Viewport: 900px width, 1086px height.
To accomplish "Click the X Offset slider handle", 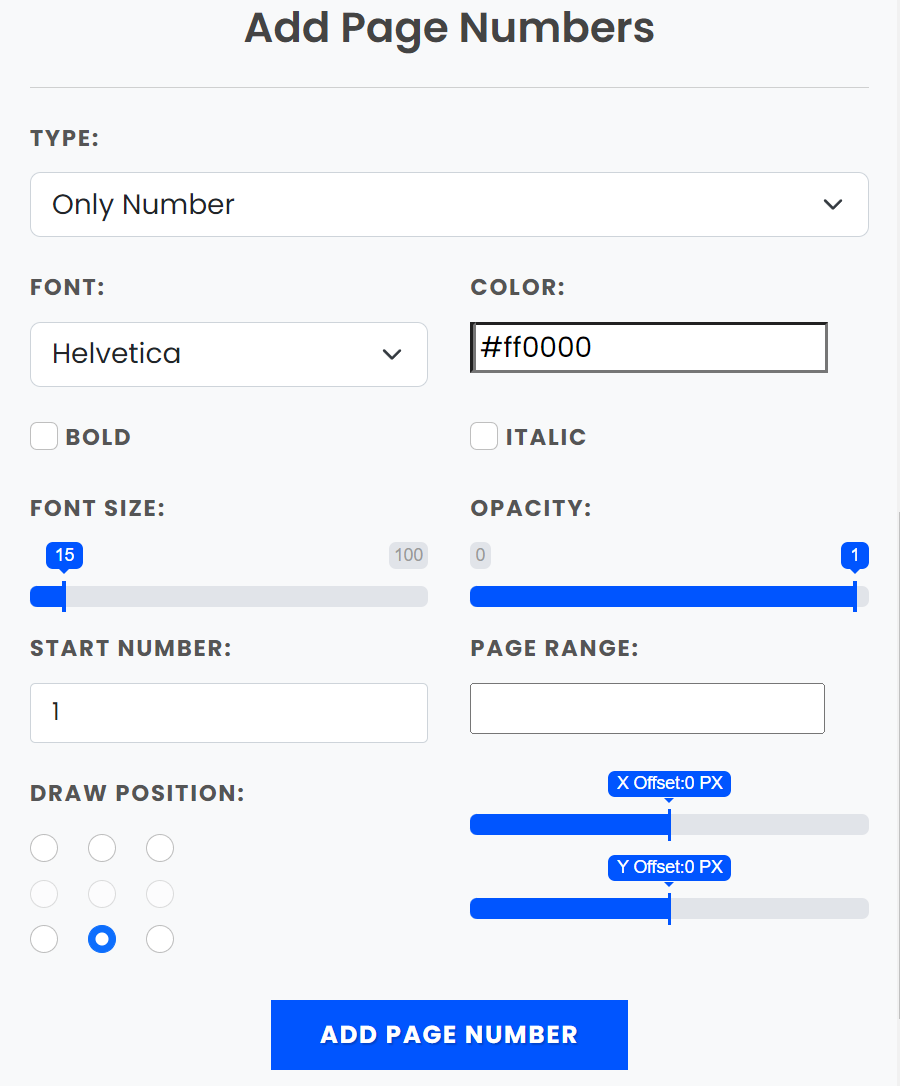I will coord(669,824).
